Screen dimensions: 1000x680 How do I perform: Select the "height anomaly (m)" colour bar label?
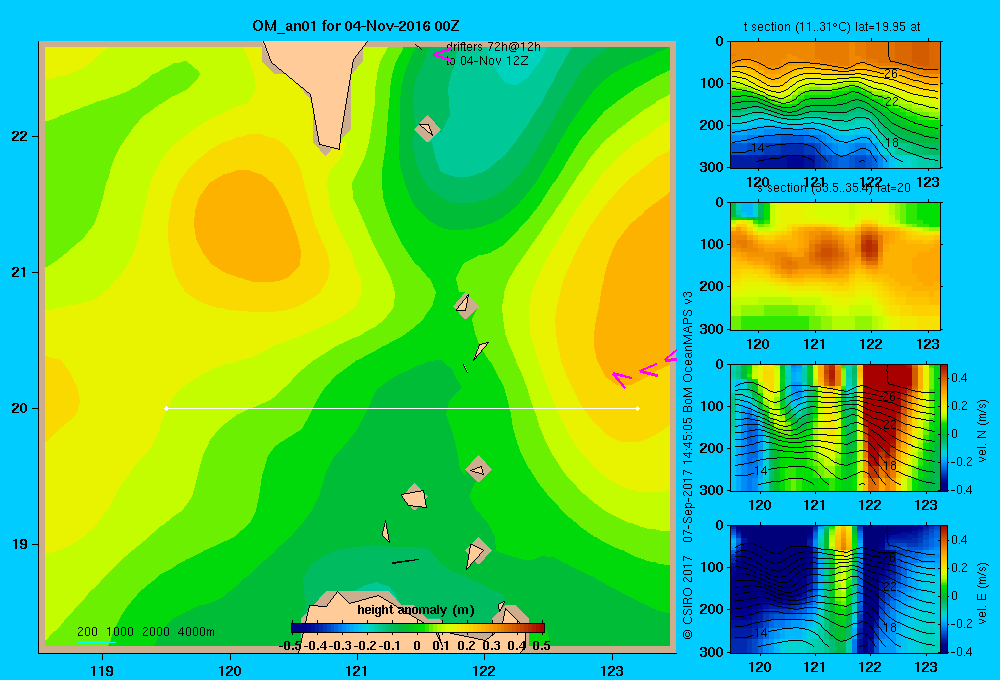(416, 610)
